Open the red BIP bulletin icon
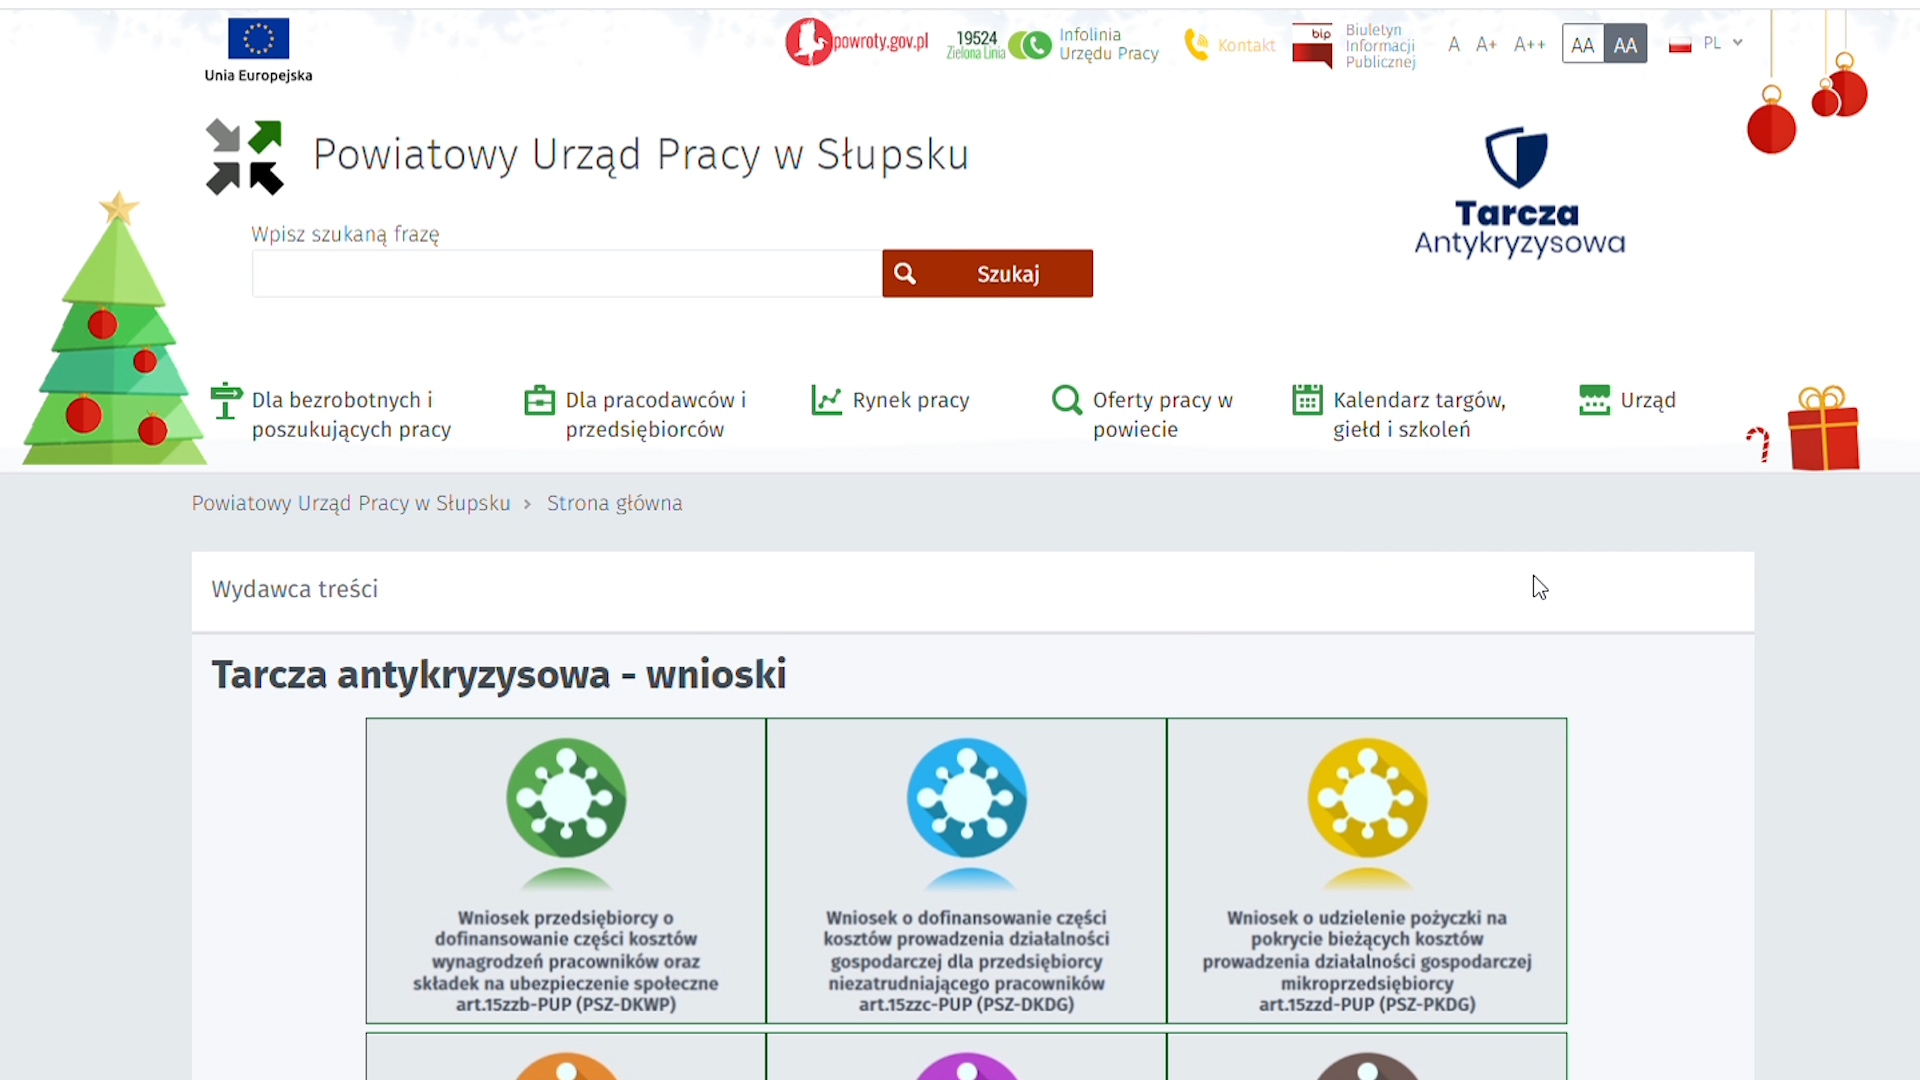Image resolution: width=1920 pixels, height=1080 pixels. coord(1312,46)
